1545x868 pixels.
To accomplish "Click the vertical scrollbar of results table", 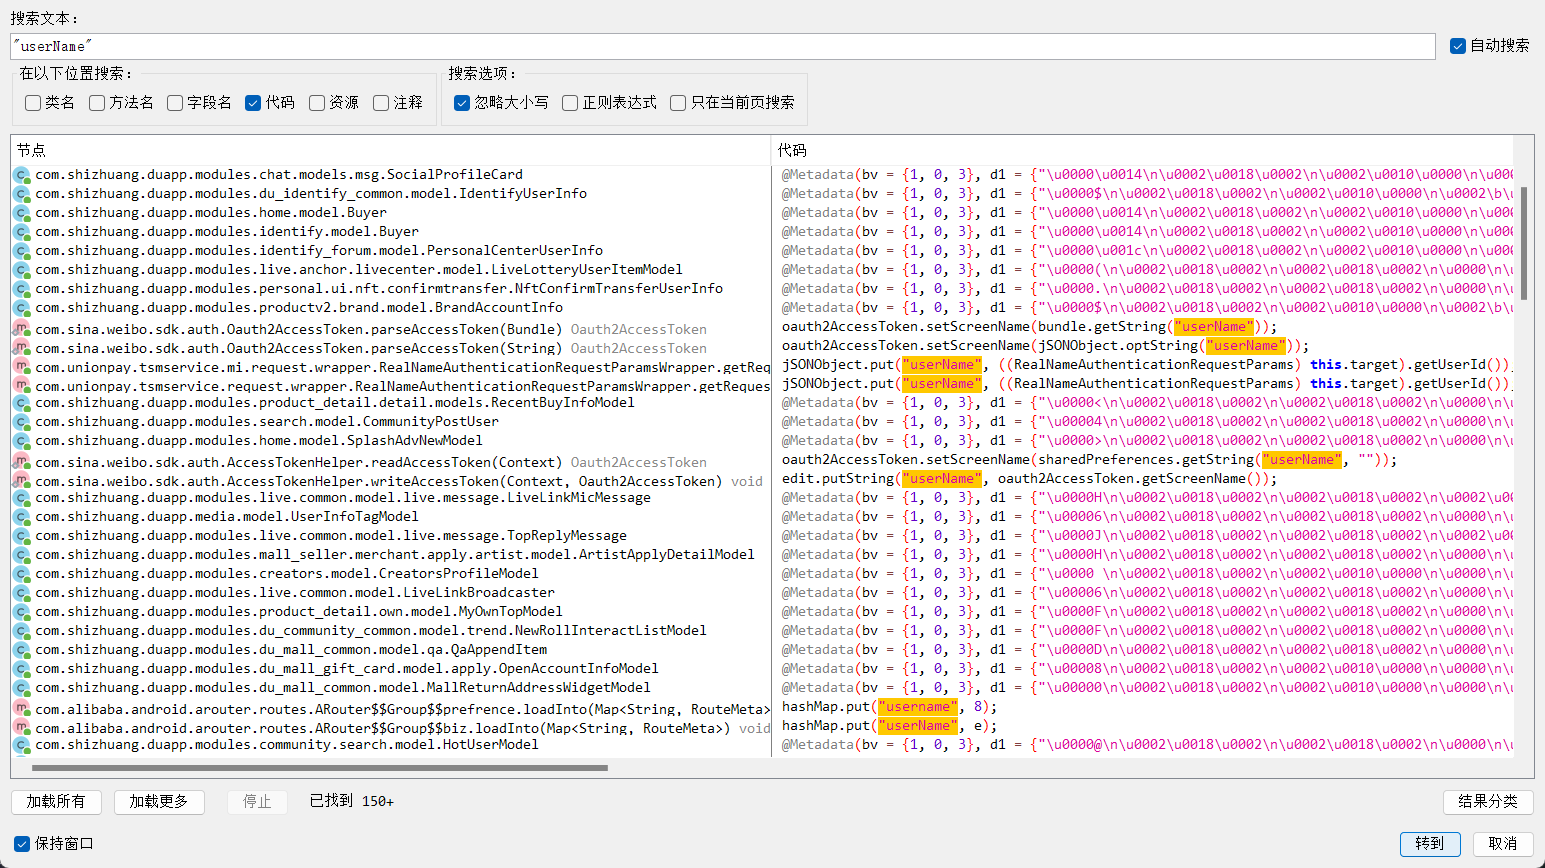I will coord(1524,243).
